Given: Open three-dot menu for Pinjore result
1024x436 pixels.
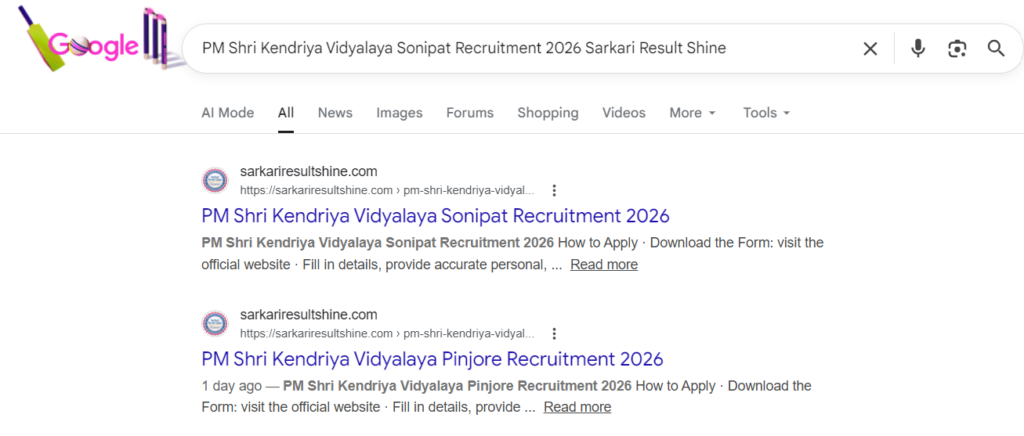Looking at the screenshot, I should 554,334.
